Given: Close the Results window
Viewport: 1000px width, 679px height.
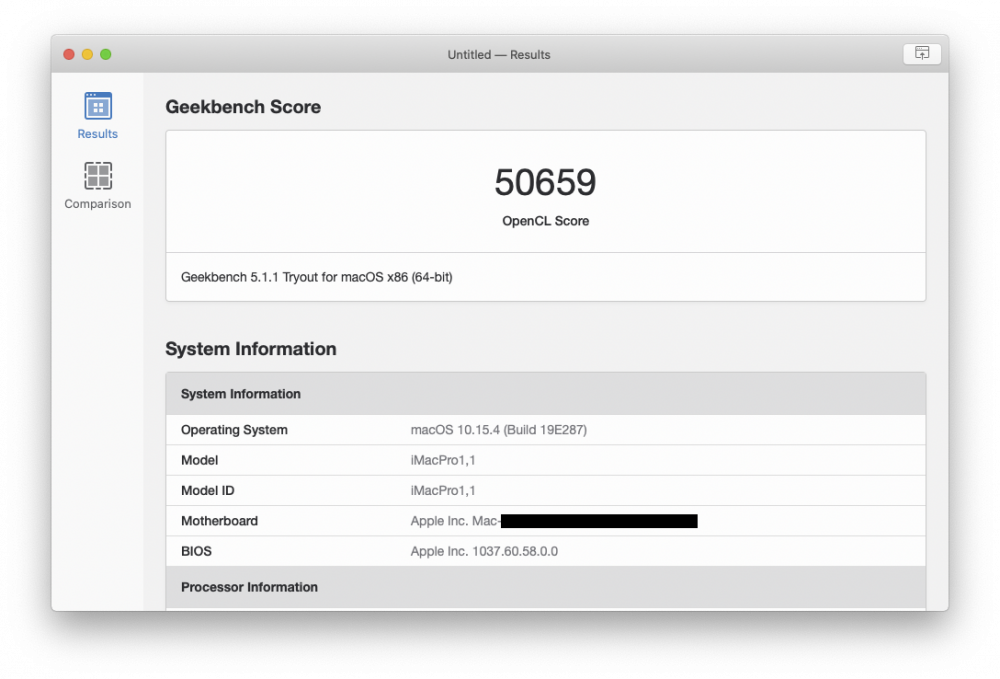Looking at the screenshot, I should 69,54.
